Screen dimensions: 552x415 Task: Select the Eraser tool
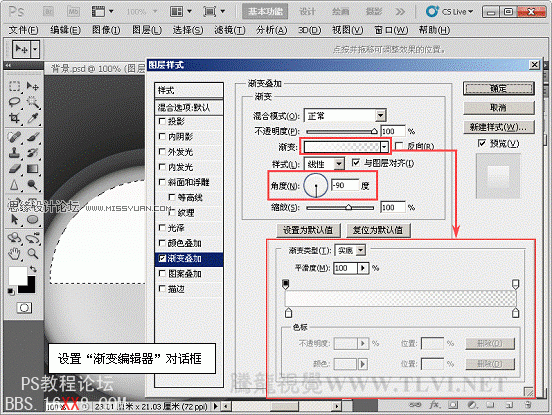[14, 169]
